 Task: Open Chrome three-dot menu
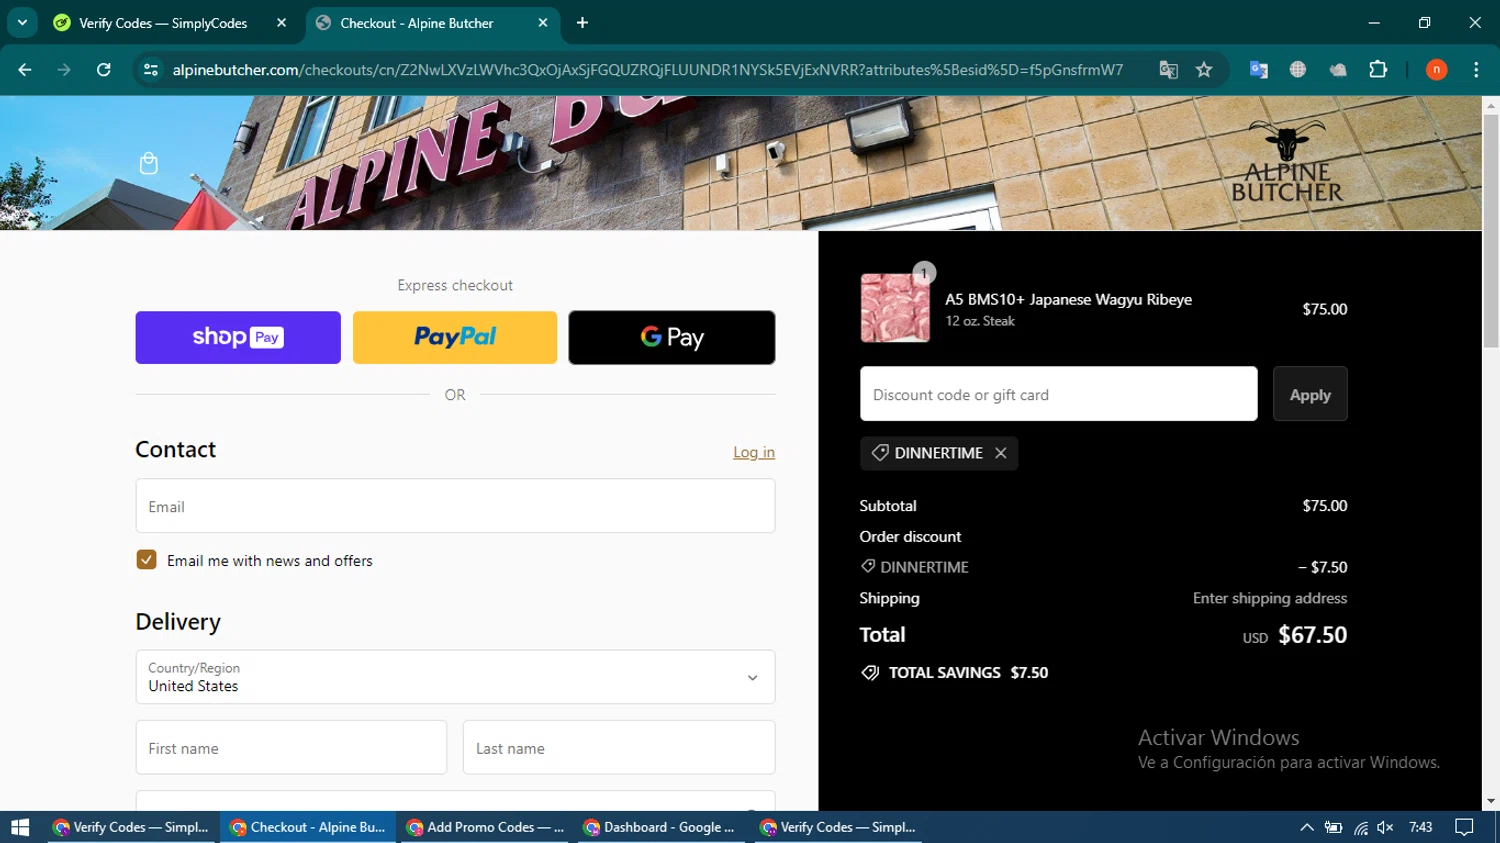click(1476, 69)
